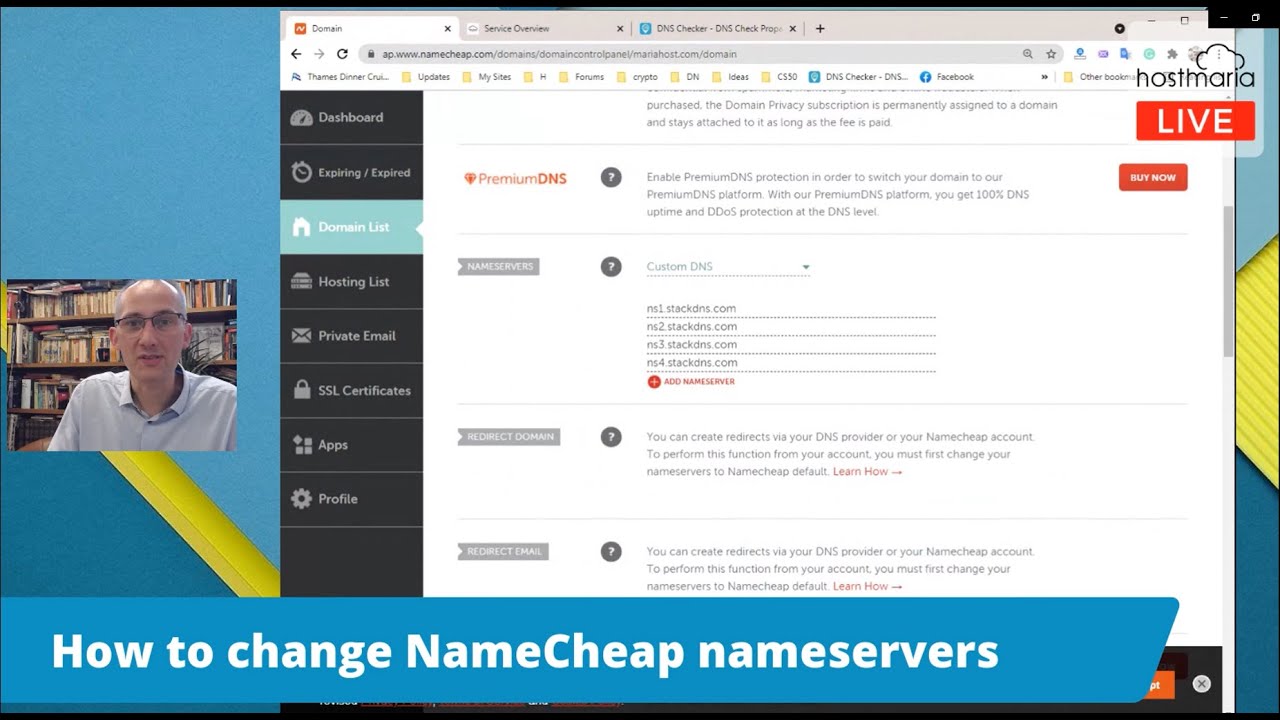The image size is (1280, 720).
Task: Open the crypto bookmark folder
Action: point(637,77)
